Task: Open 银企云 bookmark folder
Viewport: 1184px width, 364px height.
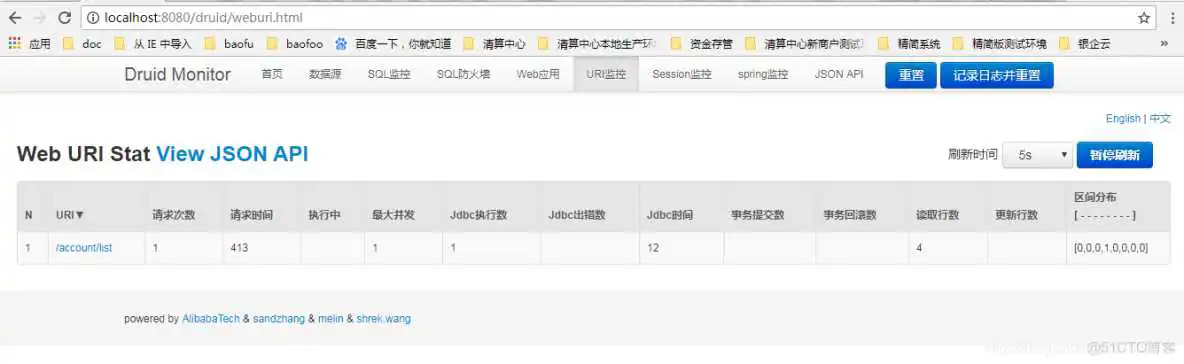Action: point(1085,44)
